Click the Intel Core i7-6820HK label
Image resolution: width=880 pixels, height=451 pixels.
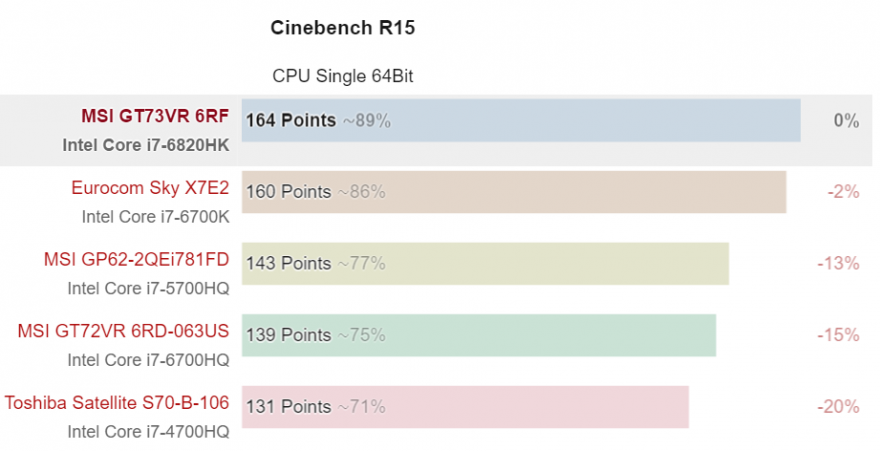coord(146,145)
